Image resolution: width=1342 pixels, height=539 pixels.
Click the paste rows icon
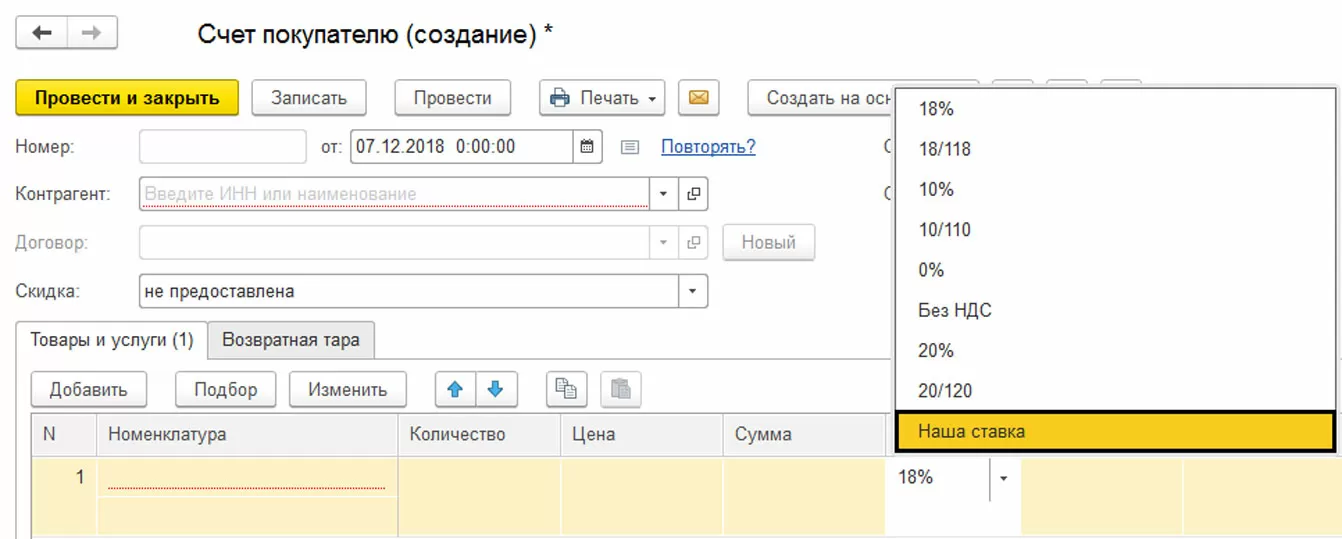620,390
